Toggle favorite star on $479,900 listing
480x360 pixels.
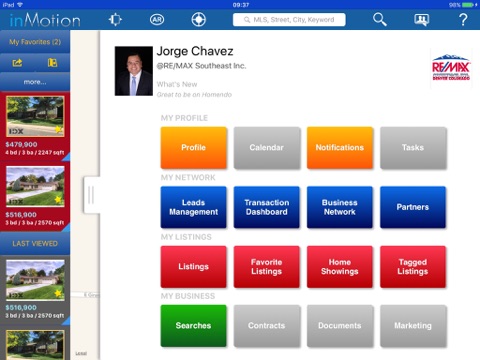click(59, 129)
